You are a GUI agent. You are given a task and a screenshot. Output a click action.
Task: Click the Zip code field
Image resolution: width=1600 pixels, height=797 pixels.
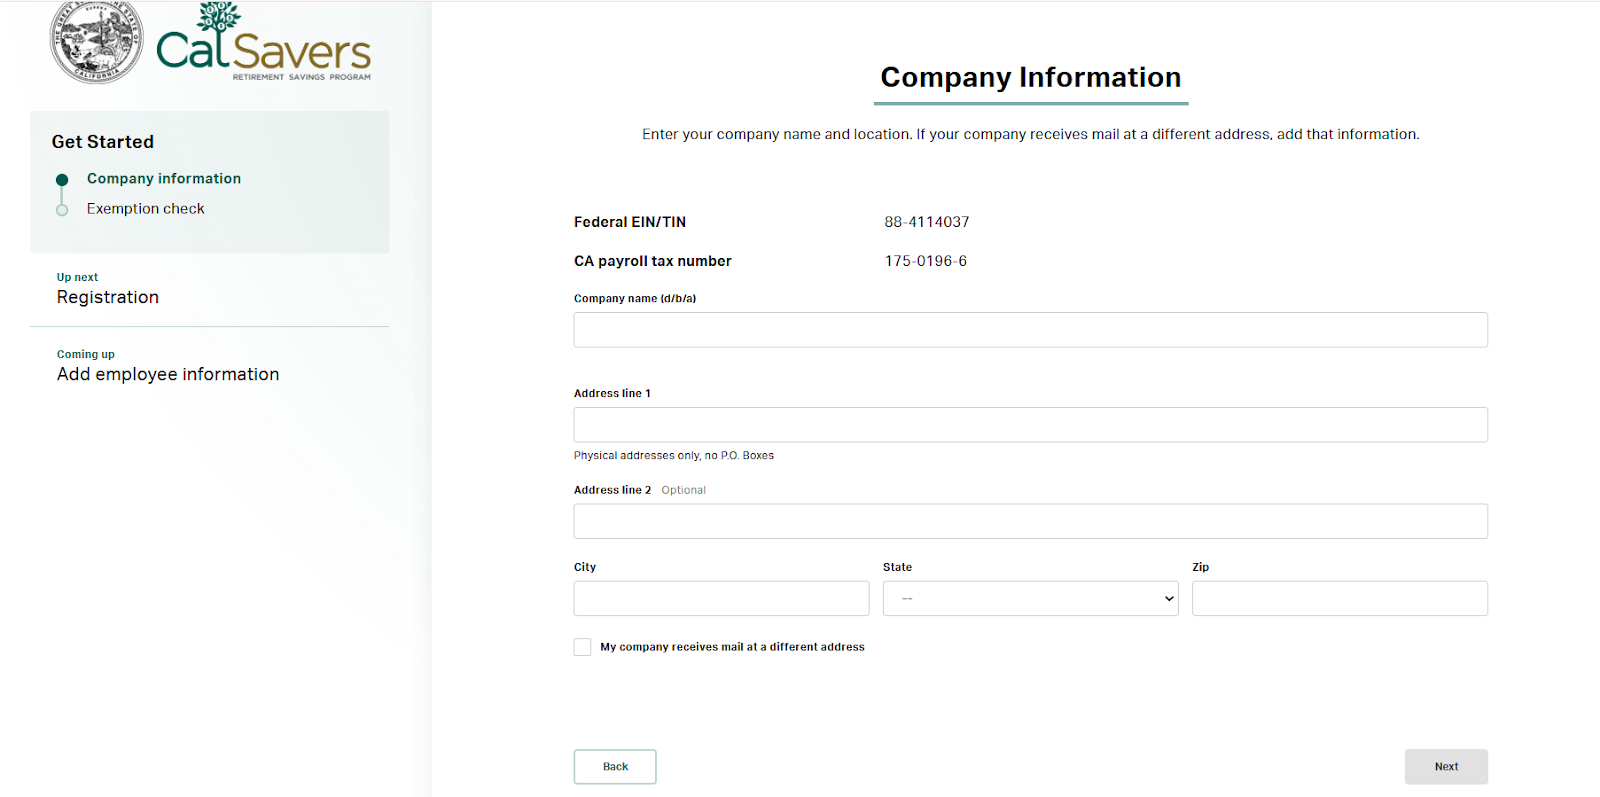1339,599
